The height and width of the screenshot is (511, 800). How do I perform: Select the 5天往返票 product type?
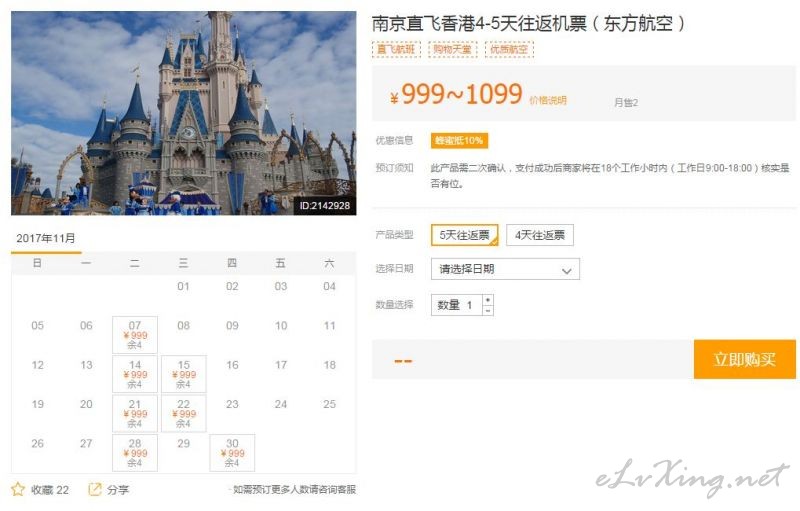464,235
